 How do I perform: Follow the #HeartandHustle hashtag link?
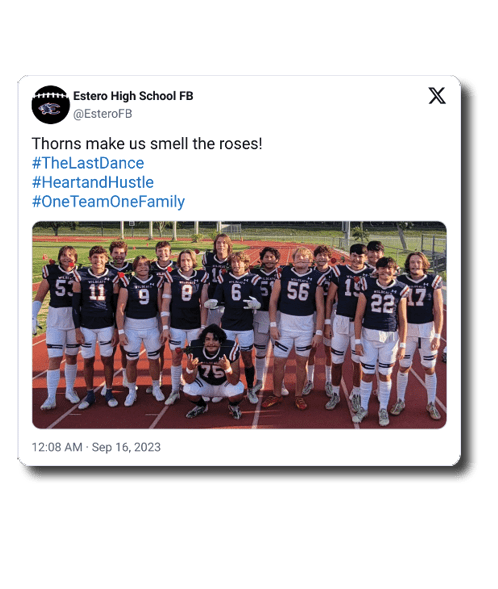click(x=93, y=182)
